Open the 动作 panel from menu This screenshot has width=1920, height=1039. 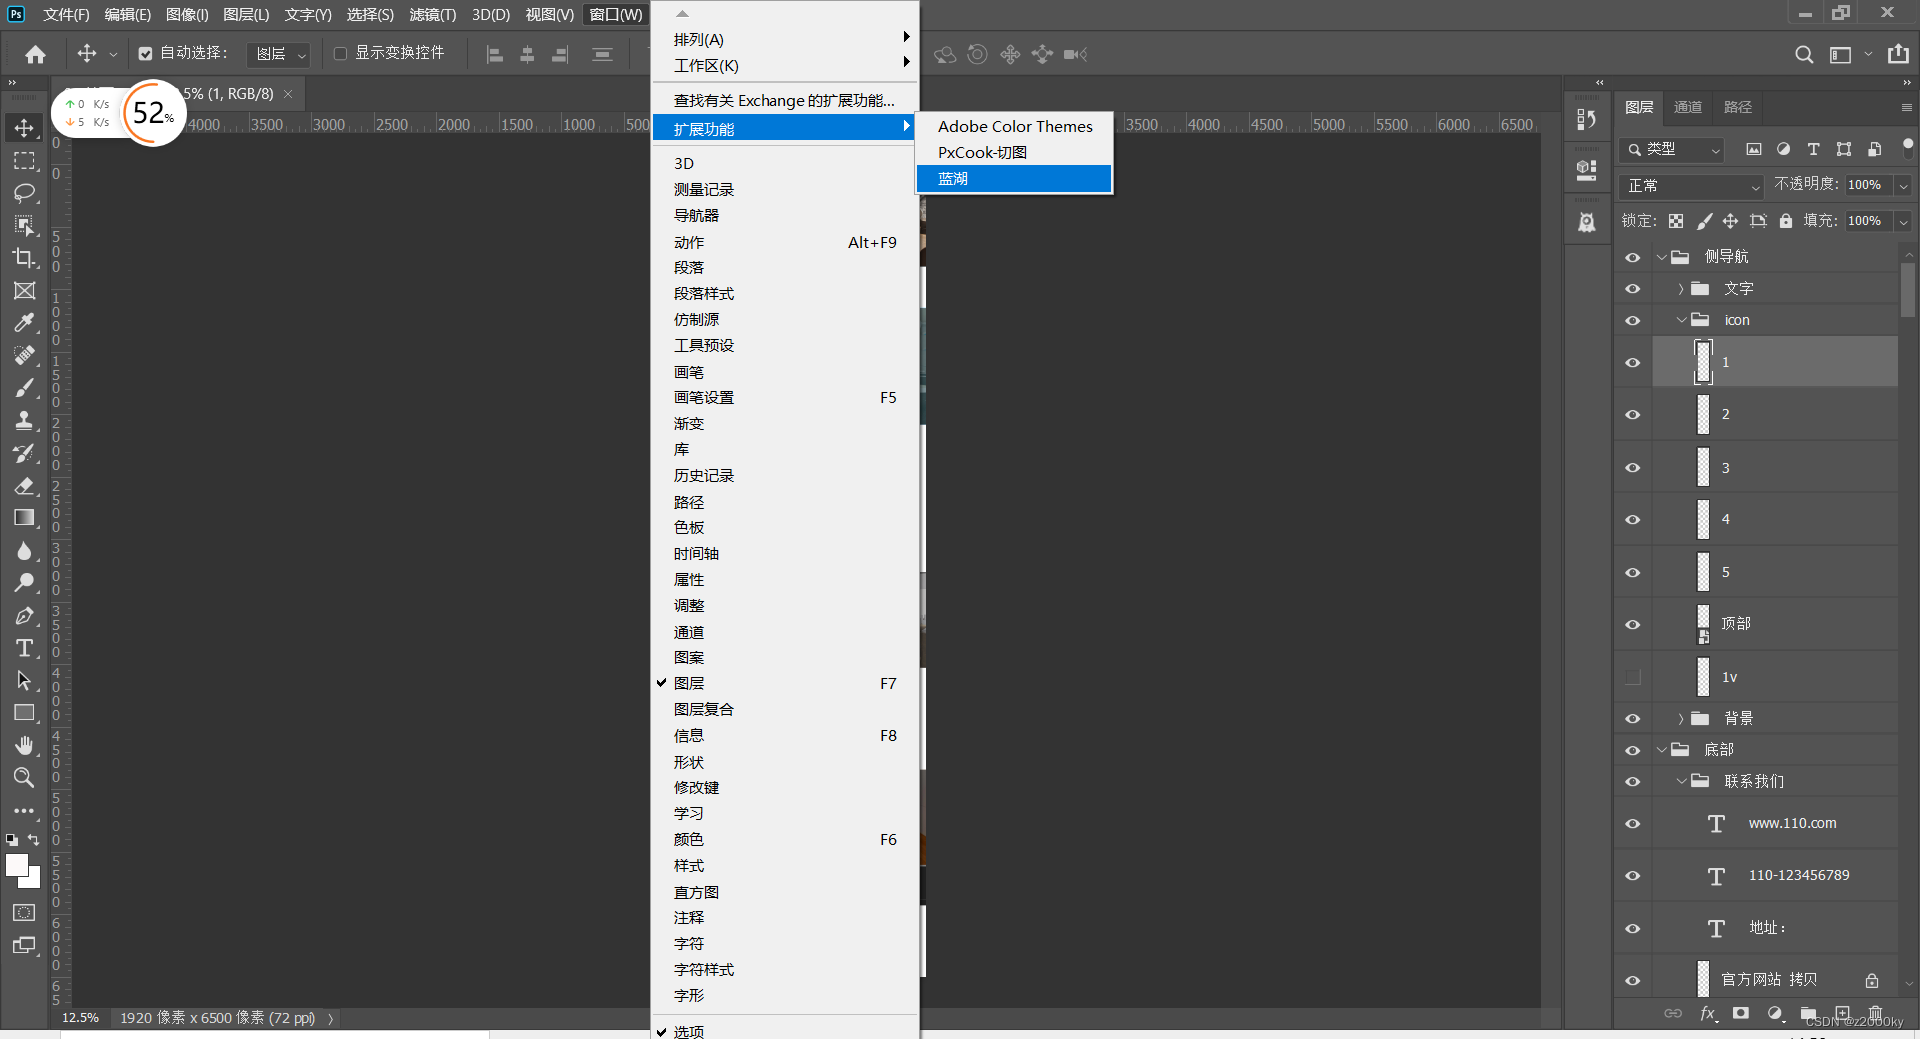pos(785,242)
